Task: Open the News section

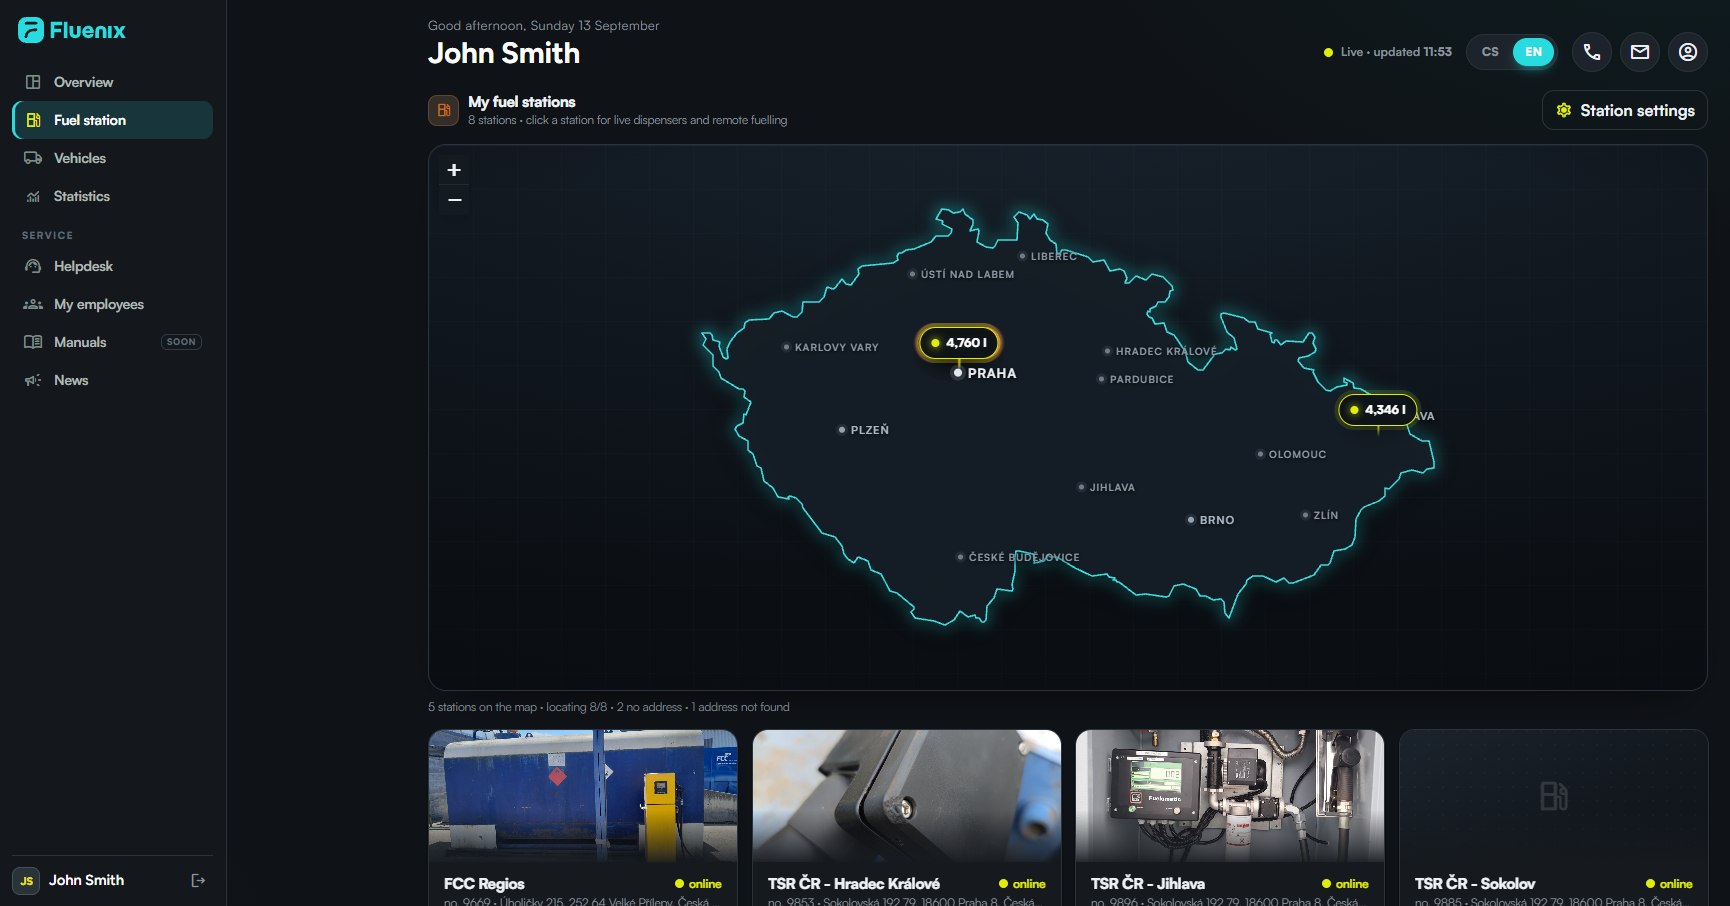Action: click(x=112, y=380)
